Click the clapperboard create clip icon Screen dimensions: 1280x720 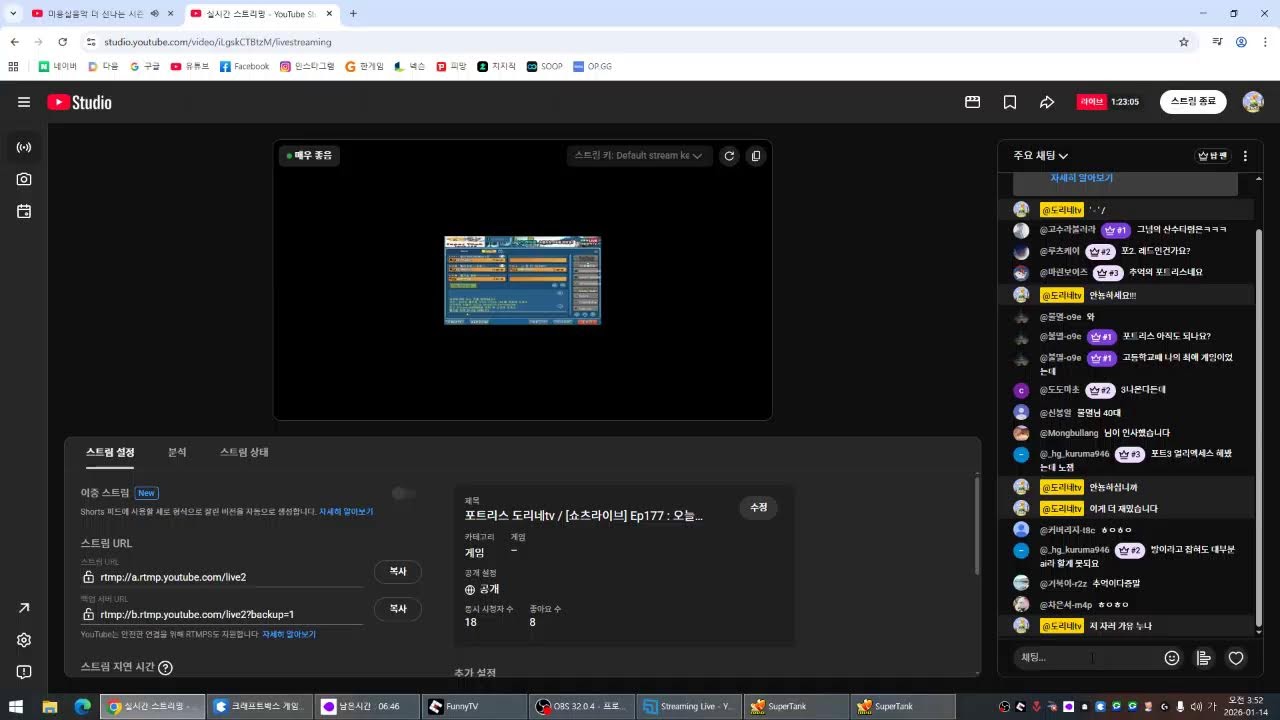pos(972,102)
